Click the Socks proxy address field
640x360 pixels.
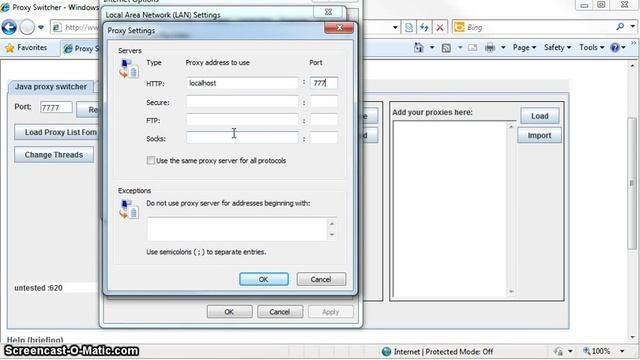(x=242, y=138)
